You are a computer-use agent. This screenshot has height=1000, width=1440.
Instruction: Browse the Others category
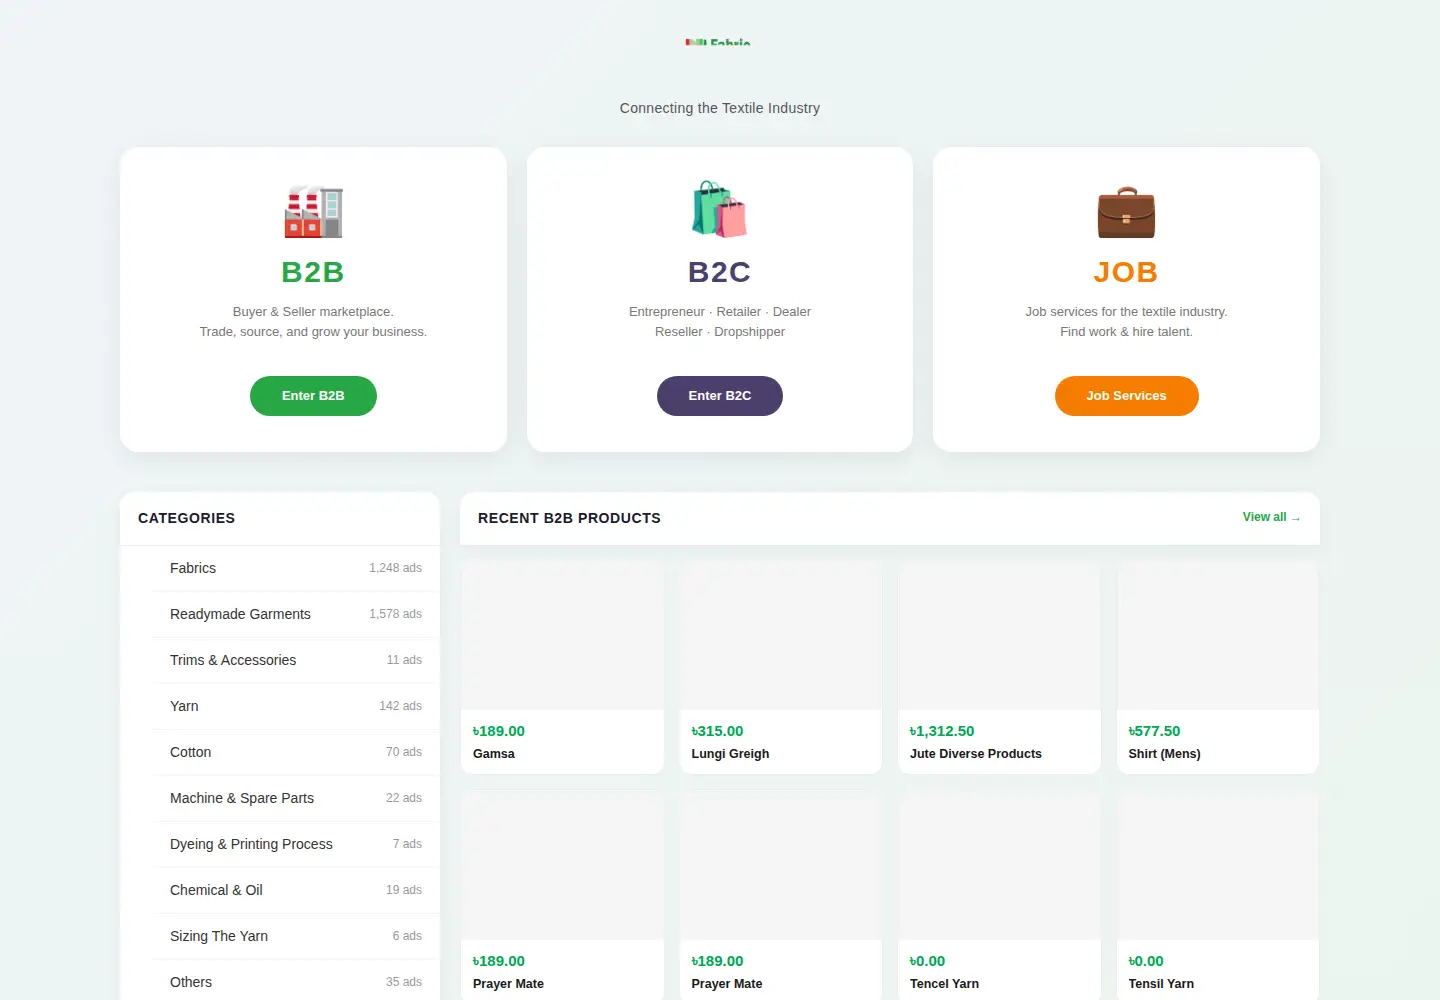tap(296, 982)
